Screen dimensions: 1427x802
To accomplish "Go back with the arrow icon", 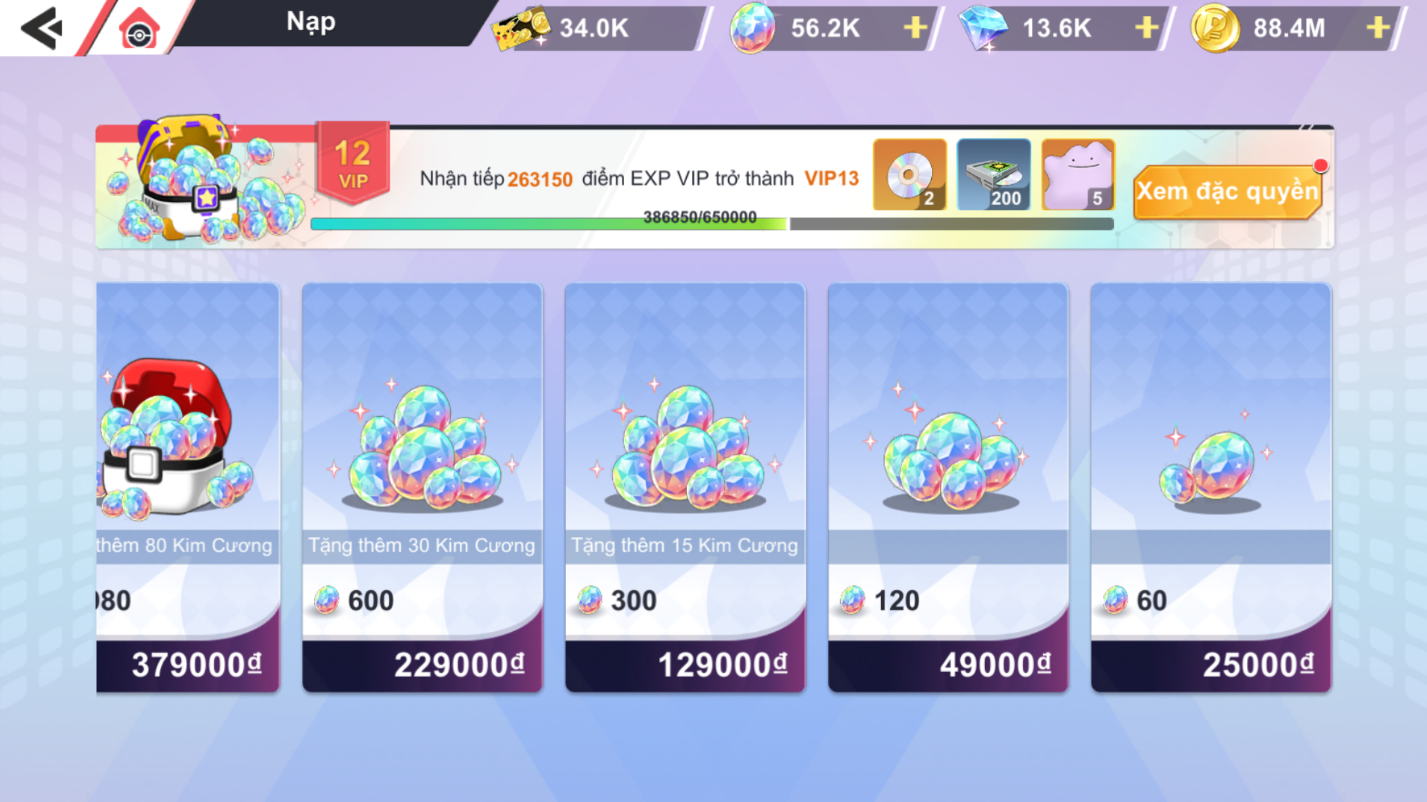I will [42, 28].
